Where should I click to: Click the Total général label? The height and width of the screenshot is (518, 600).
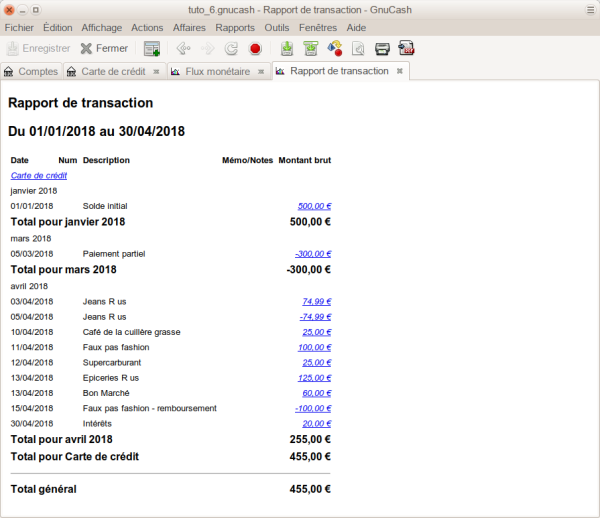pyautogui.click(x=44, y=489)
